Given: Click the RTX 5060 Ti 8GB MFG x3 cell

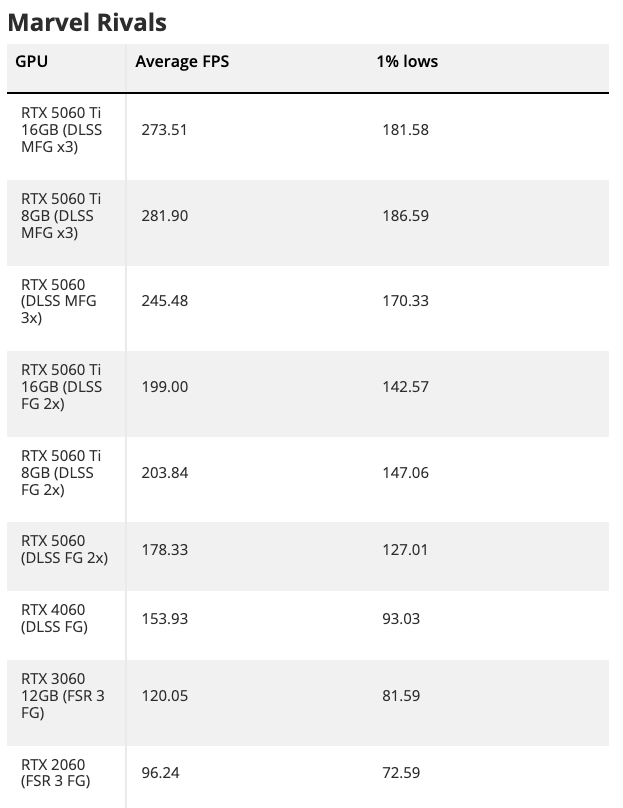Looking at the screenshot, I should click(62, 216).
